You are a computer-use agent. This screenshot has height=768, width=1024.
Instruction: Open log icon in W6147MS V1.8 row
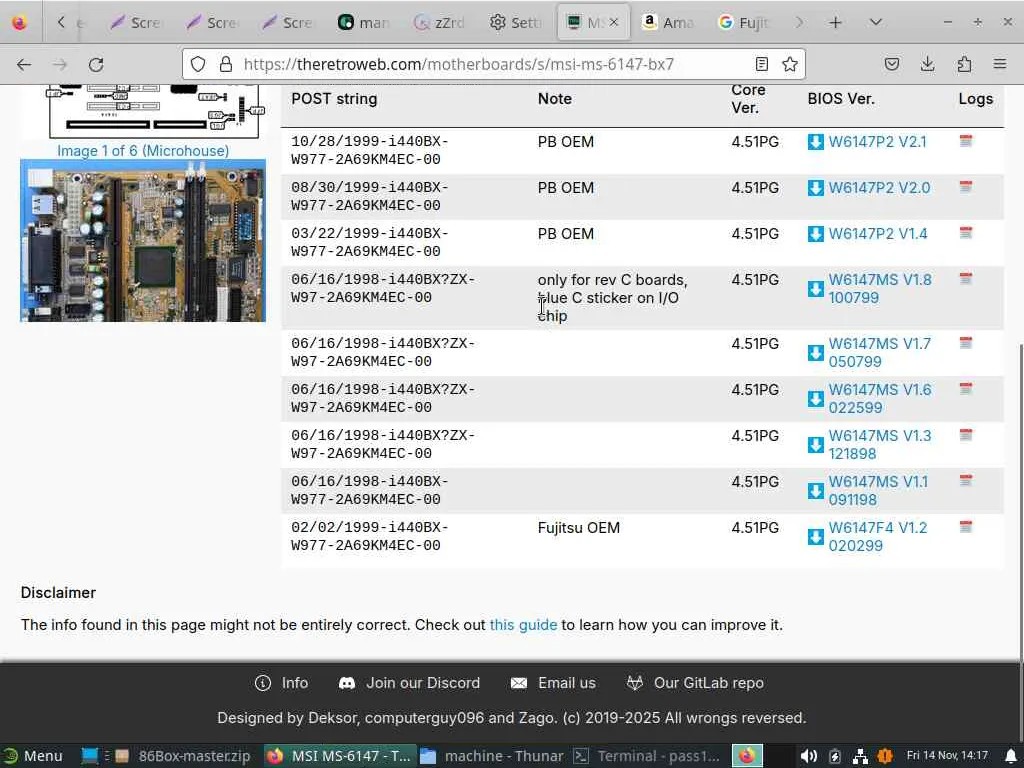[x=966, y=279]
